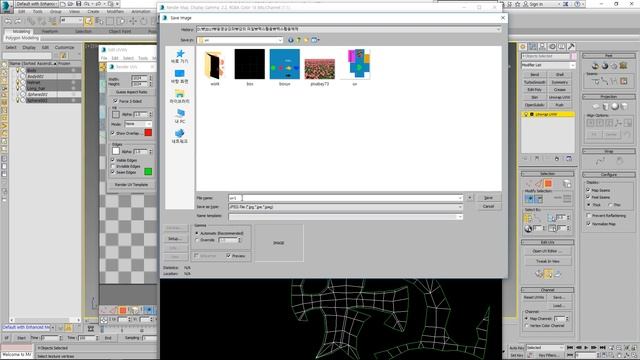Go up one folder level in Save Image
Viewport: 640px width, 360px height.
point(298,40)
